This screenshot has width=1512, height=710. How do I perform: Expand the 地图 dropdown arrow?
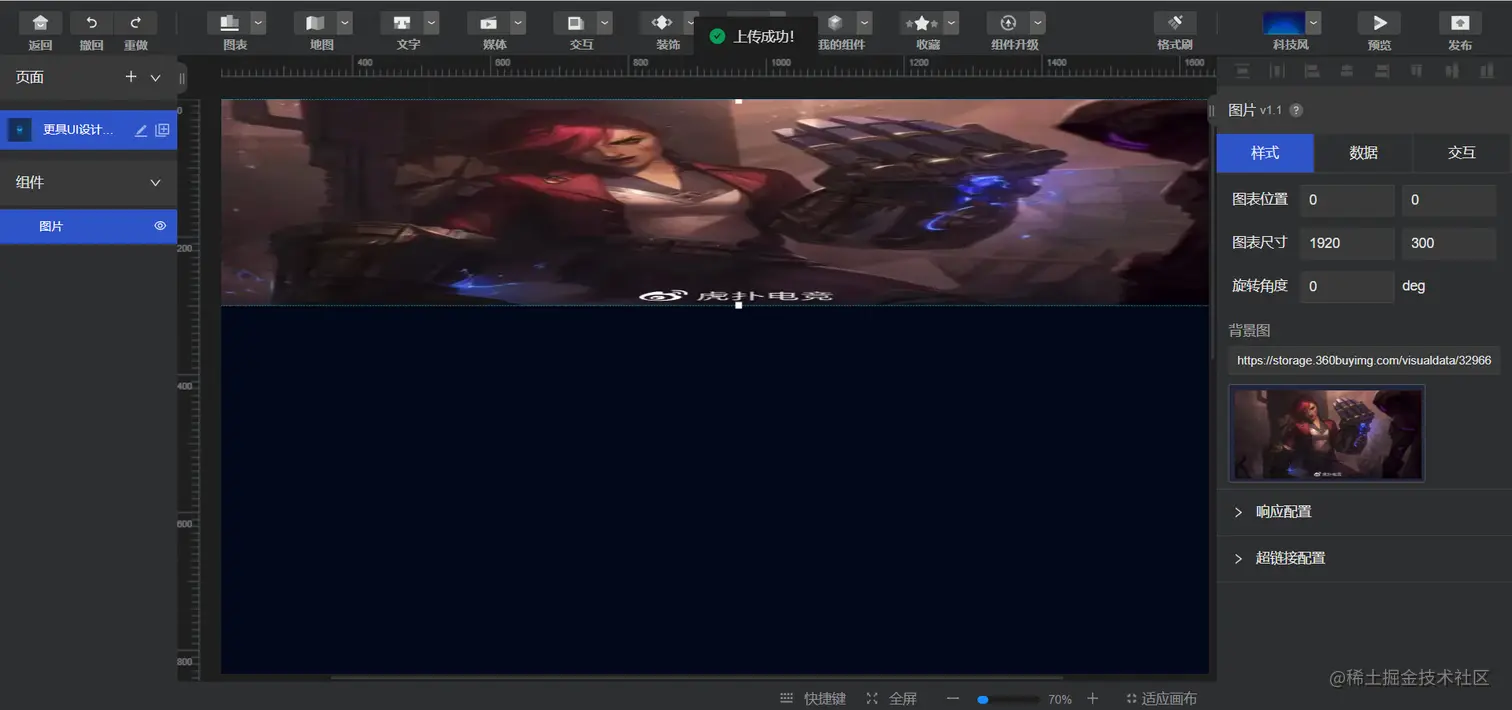[345, 23]
